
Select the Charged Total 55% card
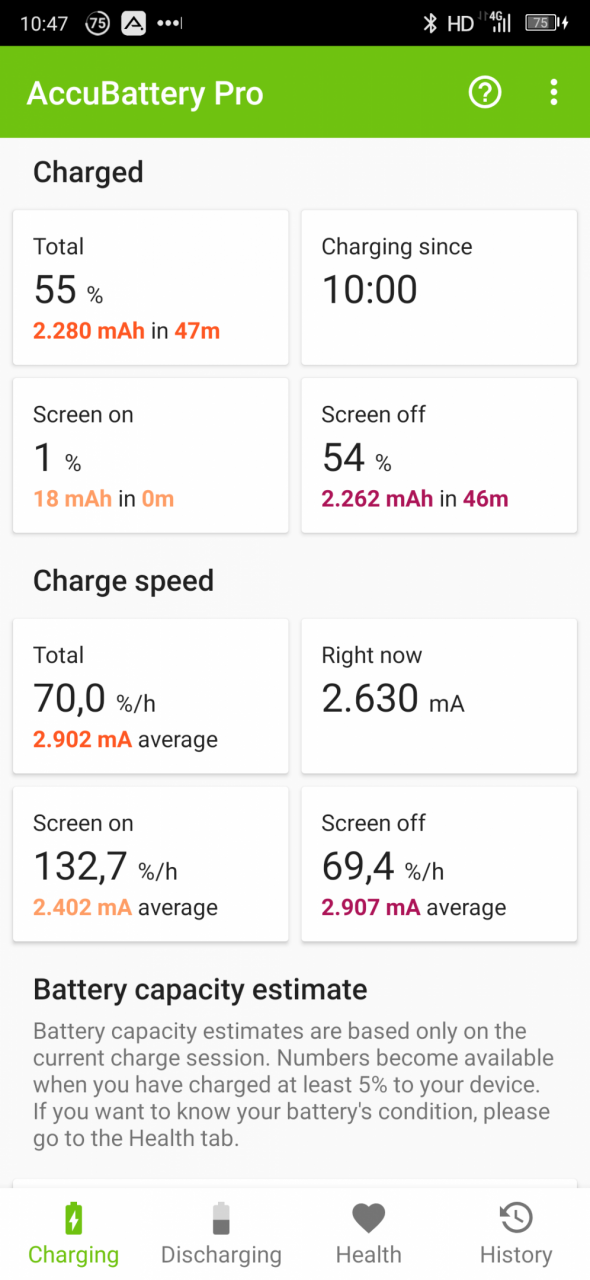151,287
